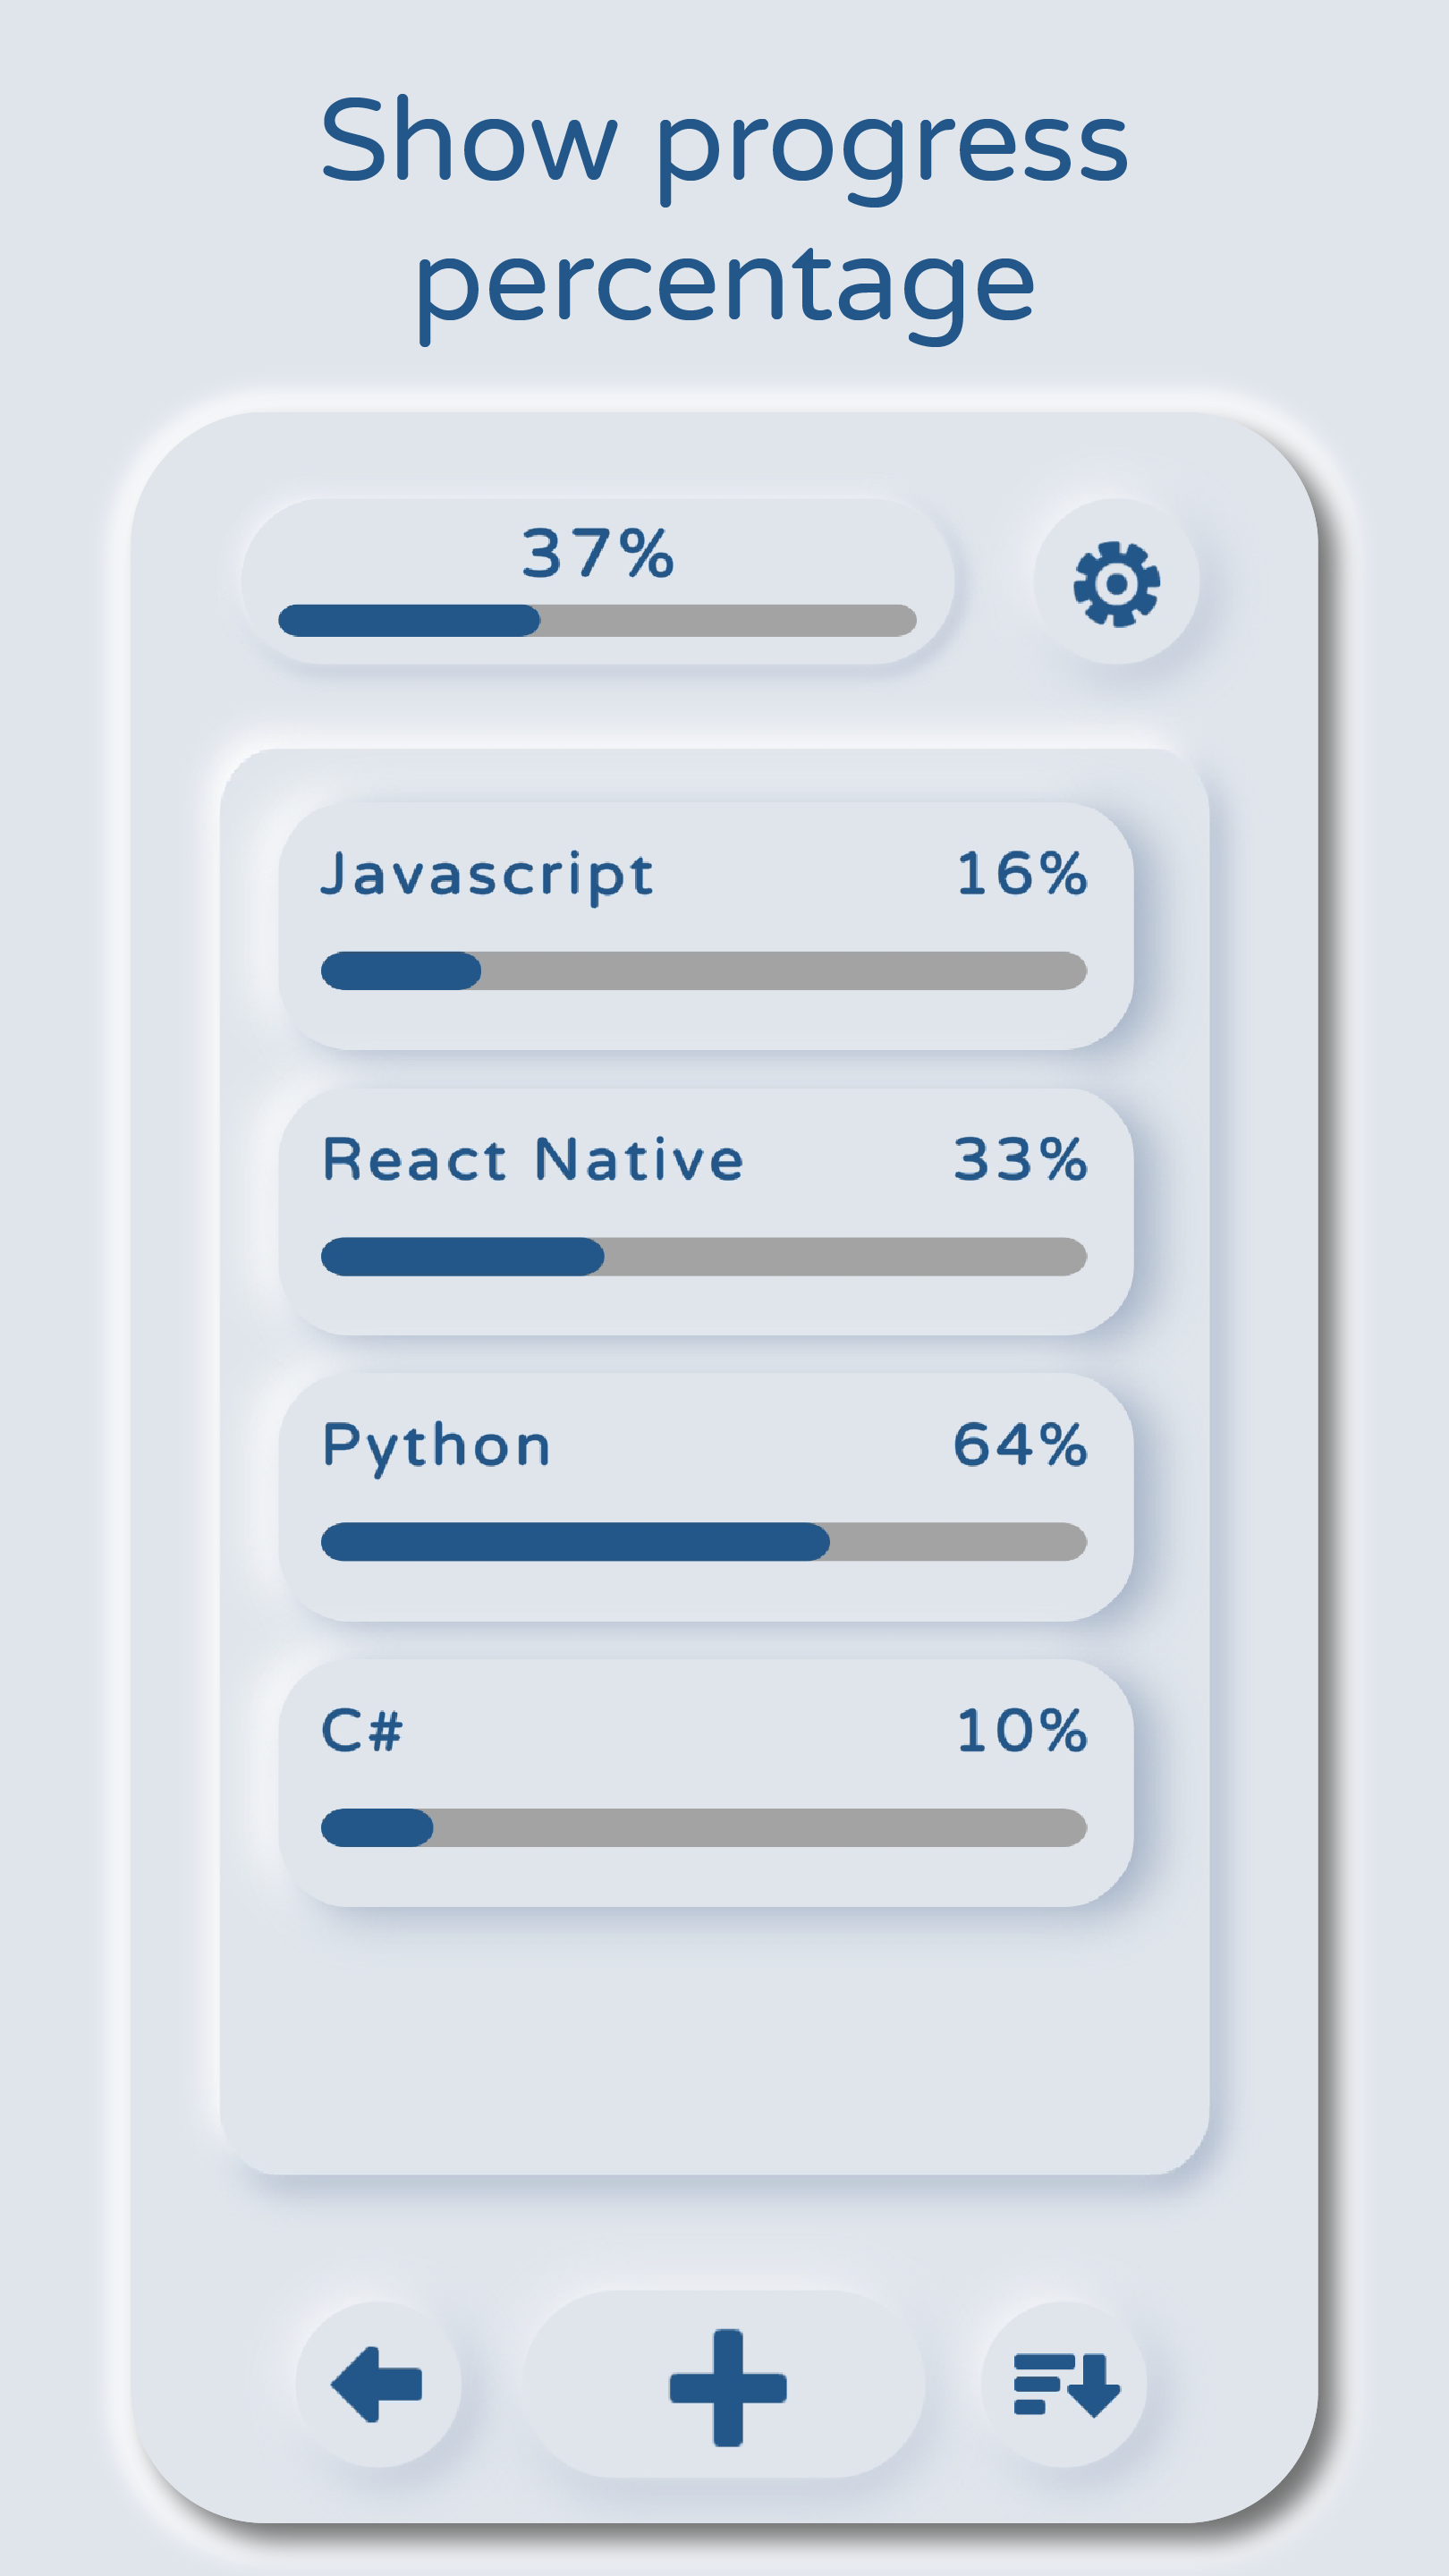This screenshot has height=2576, width=1449.
Task: Tap the Python 64% value
Action: (x=1020, y=1445)
